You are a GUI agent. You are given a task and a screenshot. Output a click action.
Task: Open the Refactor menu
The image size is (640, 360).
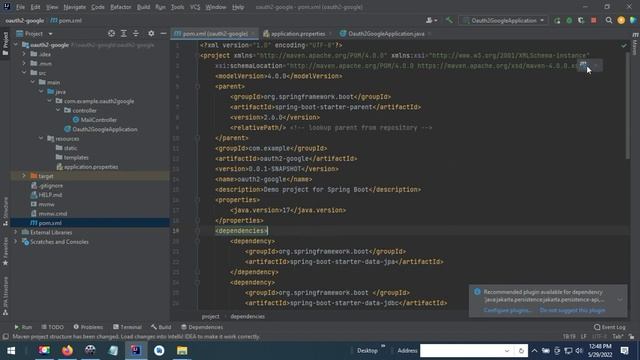pos(120,7)
